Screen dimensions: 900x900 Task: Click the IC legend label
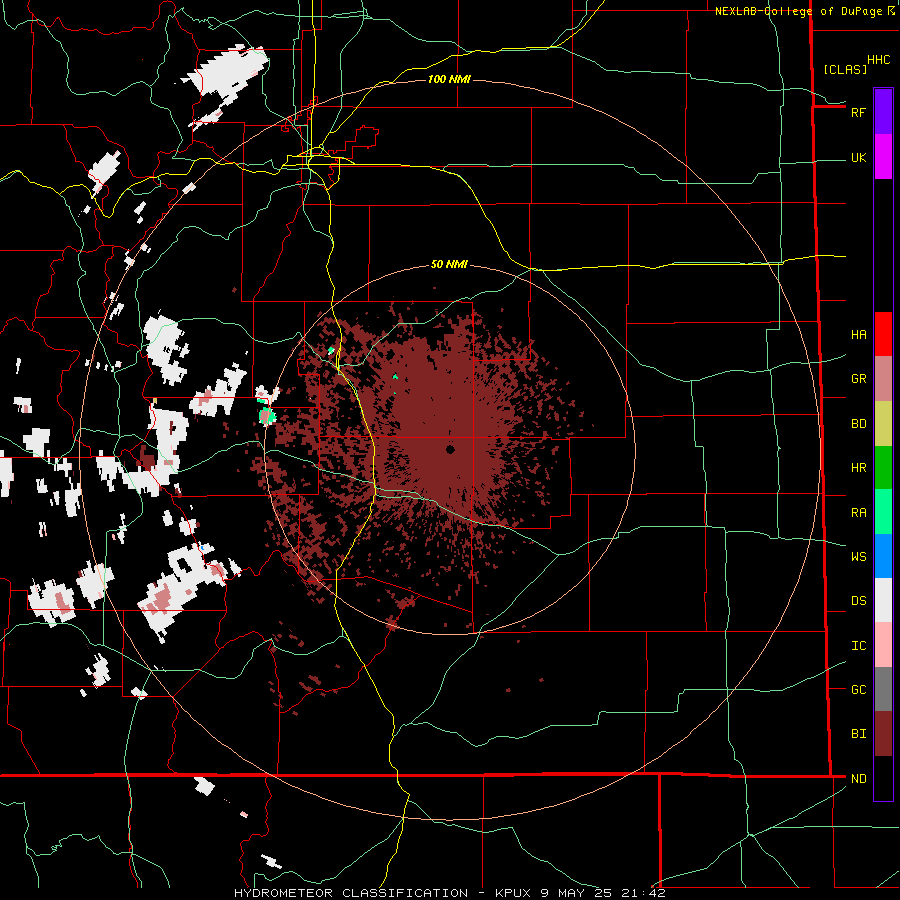pos(858,645)
